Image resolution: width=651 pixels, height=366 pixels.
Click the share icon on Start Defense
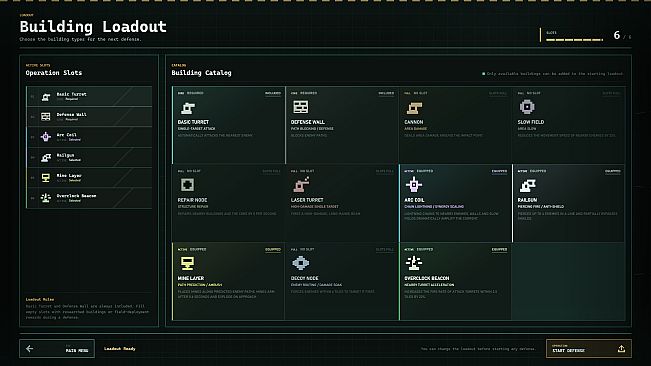pos(621,349)
